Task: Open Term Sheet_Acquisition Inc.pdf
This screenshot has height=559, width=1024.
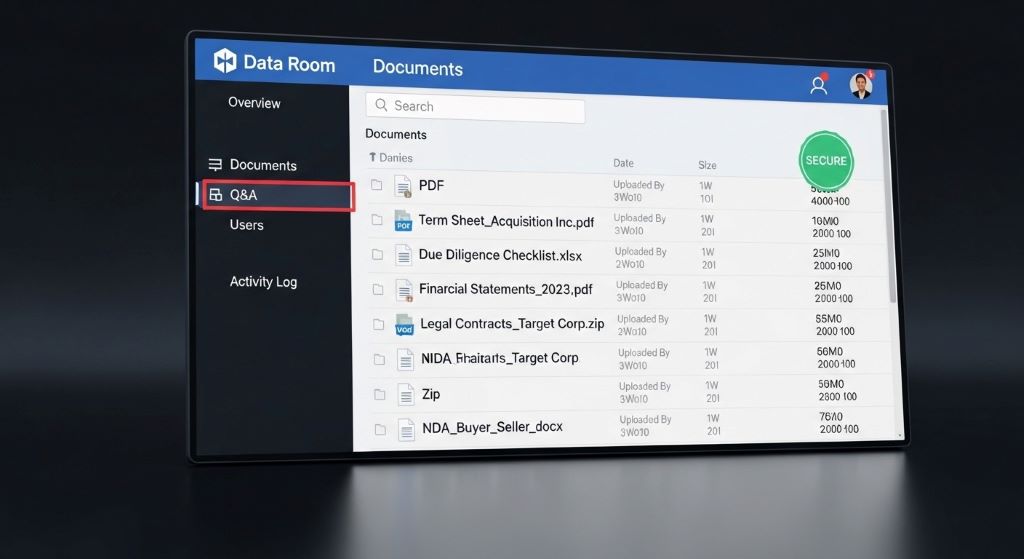Action: tap(506, 221)
